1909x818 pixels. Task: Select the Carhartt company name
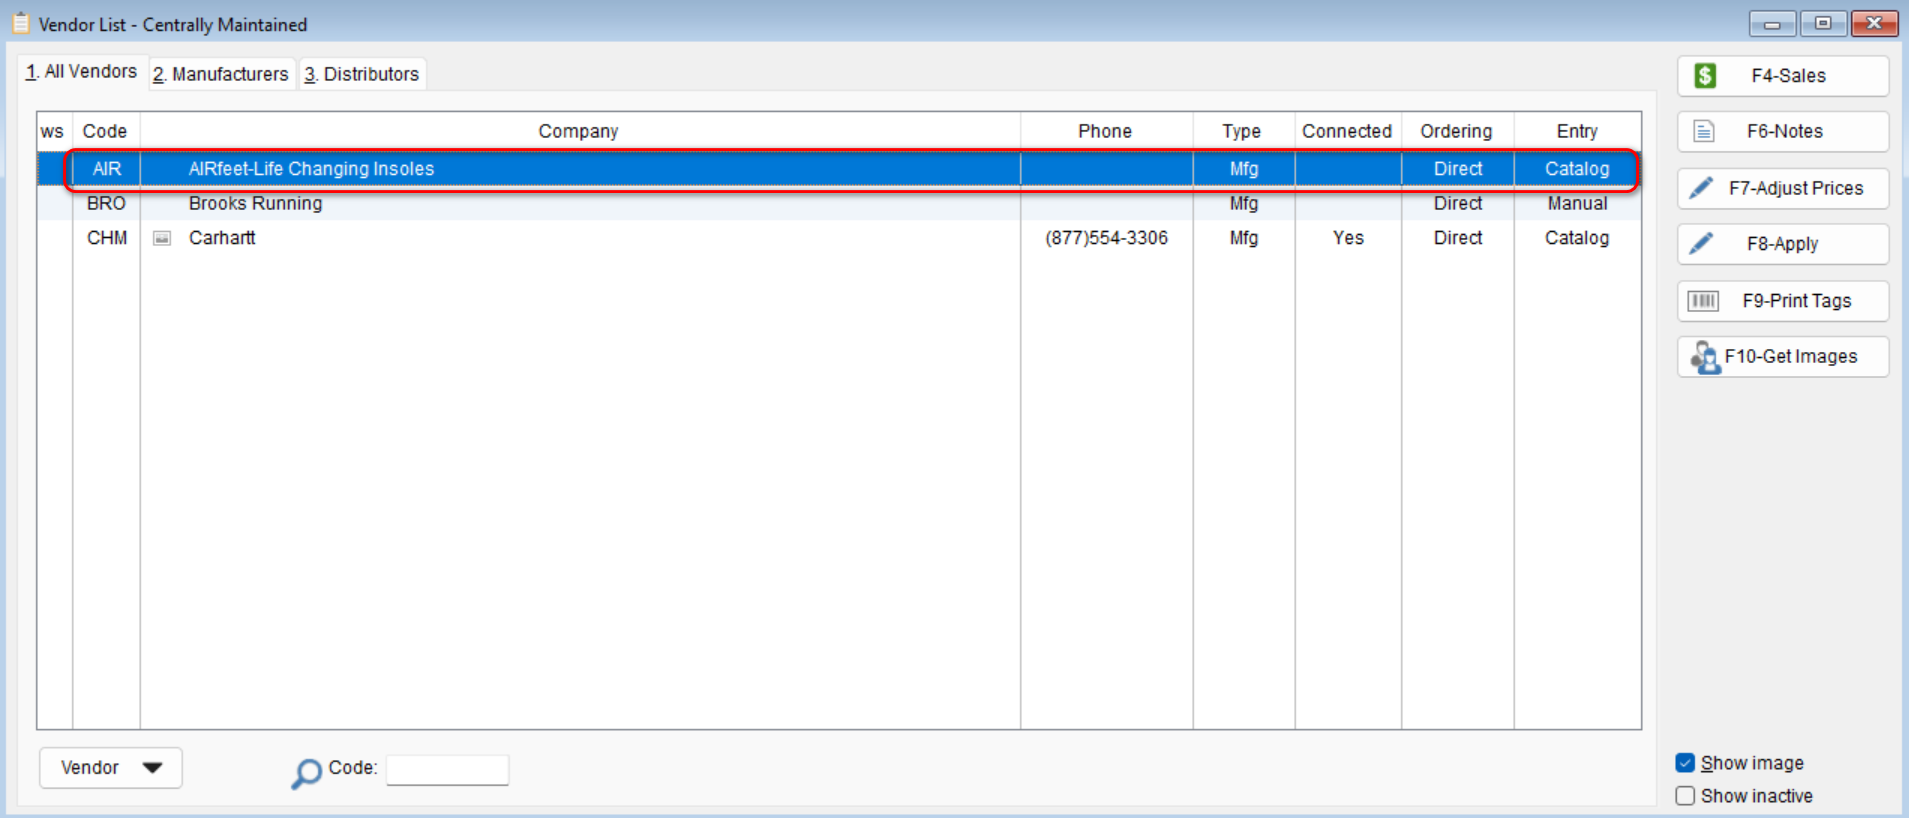[222, 238]
